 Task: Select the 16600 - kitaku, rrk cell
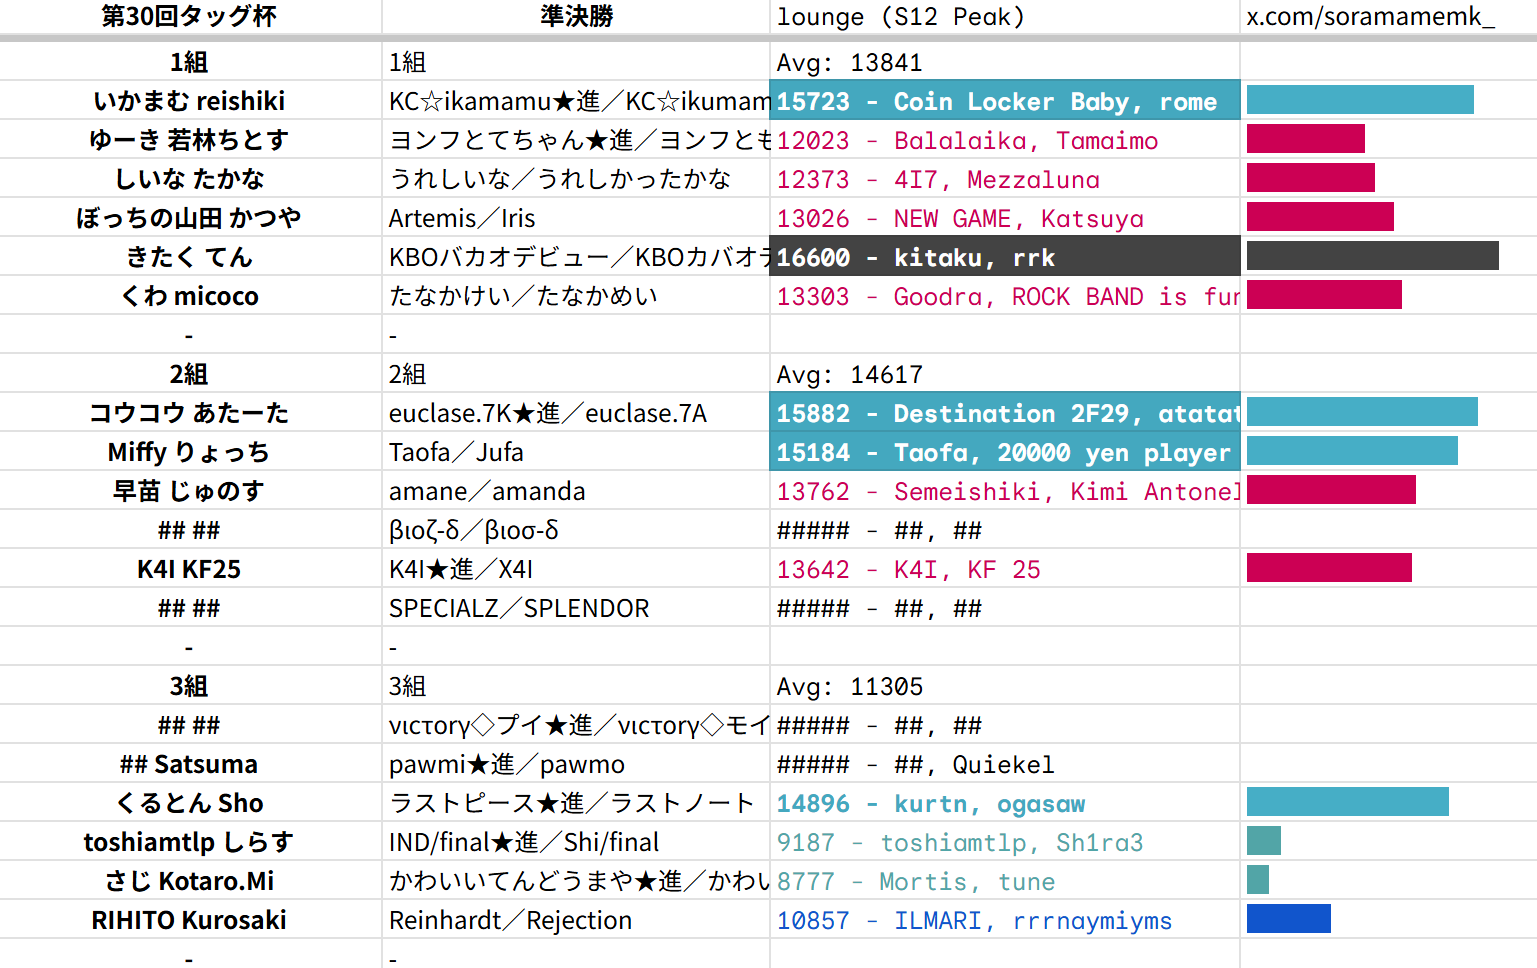pos(1005,257)
